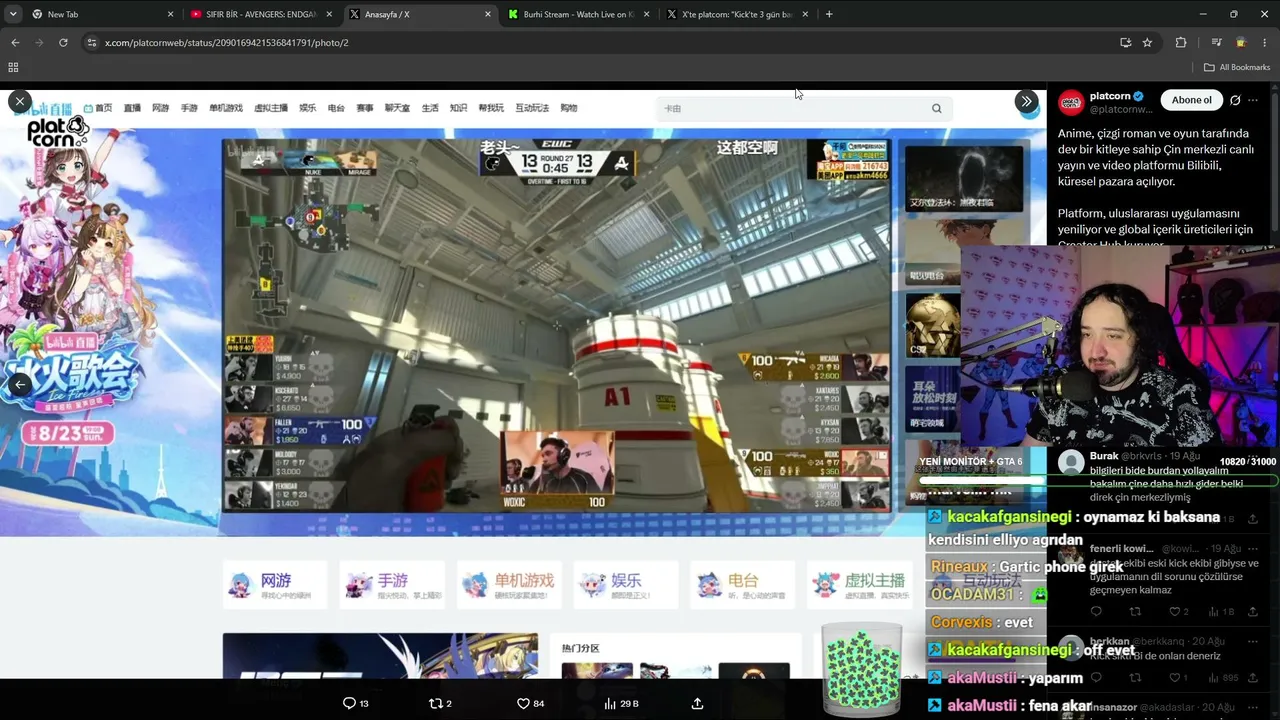
Task: View post analytics showing 29 B
Action: coord(621,704)
